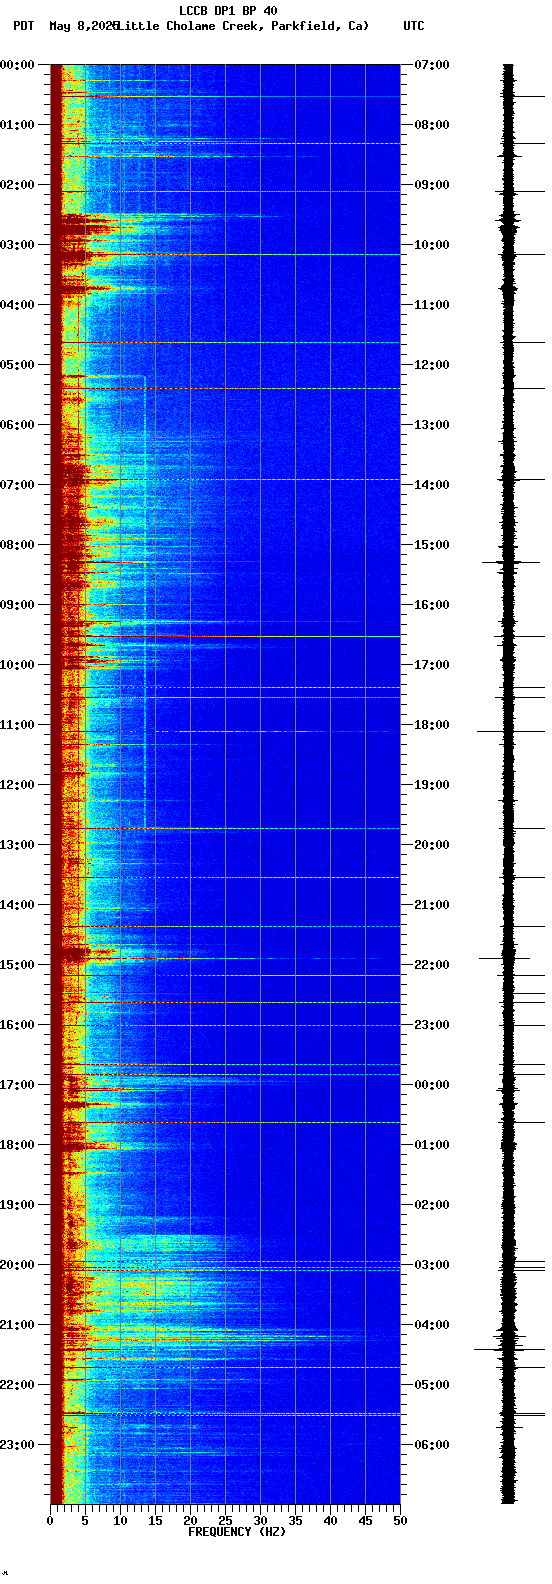Click the 19:00 label on the PDT axis
Image resolution: width=552 pixels, height=1584 pixels.
click(18, 1205)
